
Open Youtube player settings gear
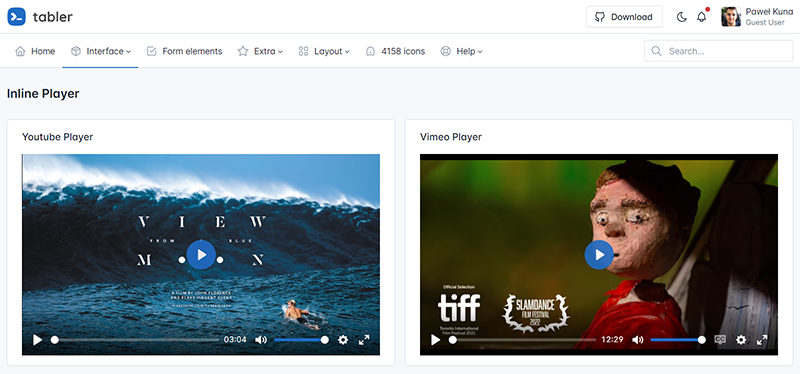point(343,340)
